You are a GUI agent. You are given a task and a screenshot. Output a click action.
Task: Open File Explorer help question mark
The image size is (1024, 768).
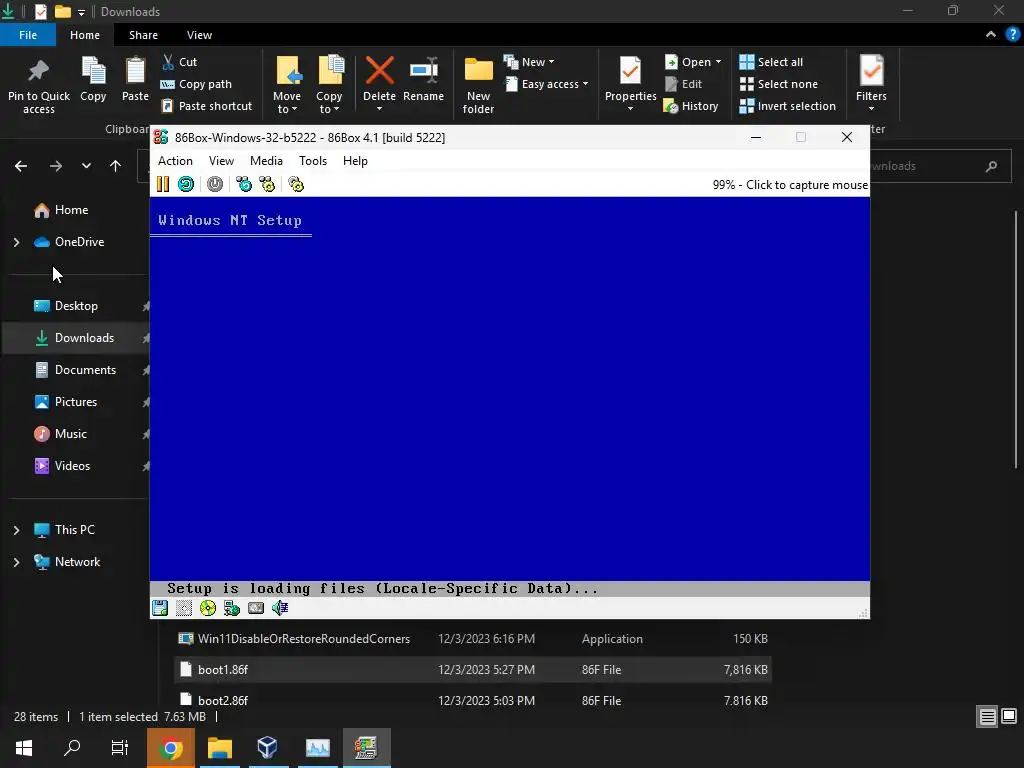(x=1013, y=35)
